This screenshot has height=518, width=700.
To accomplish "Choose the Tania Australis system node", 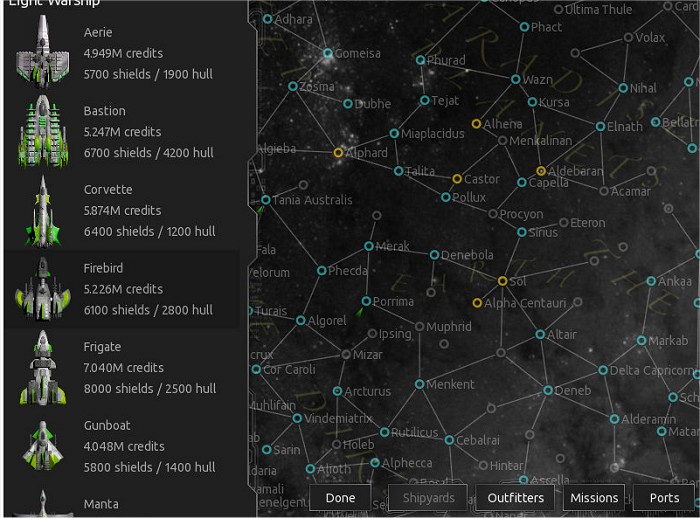I will (266, 200).
